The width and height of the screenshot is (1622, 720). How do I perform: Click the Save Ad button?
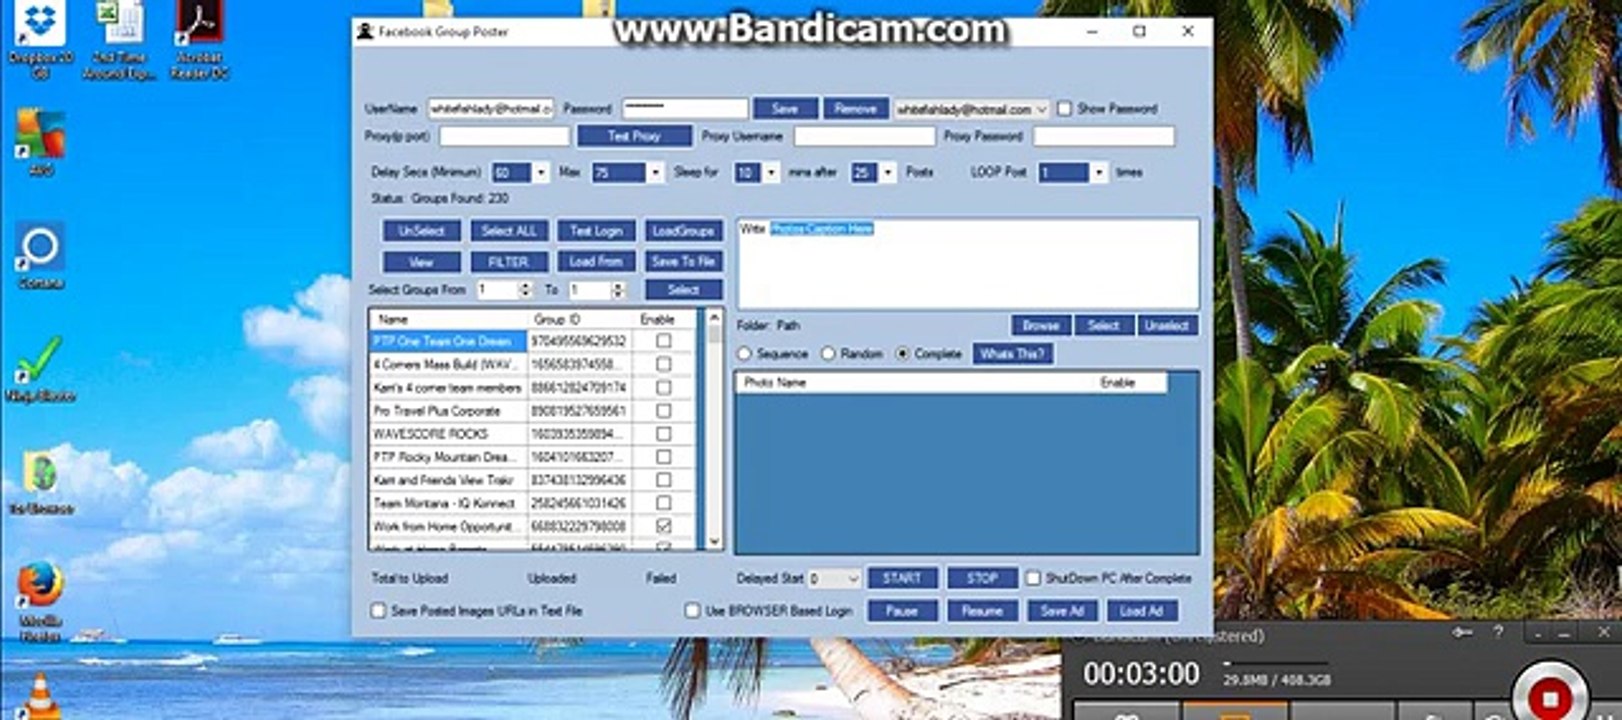tap(1062, 611)
